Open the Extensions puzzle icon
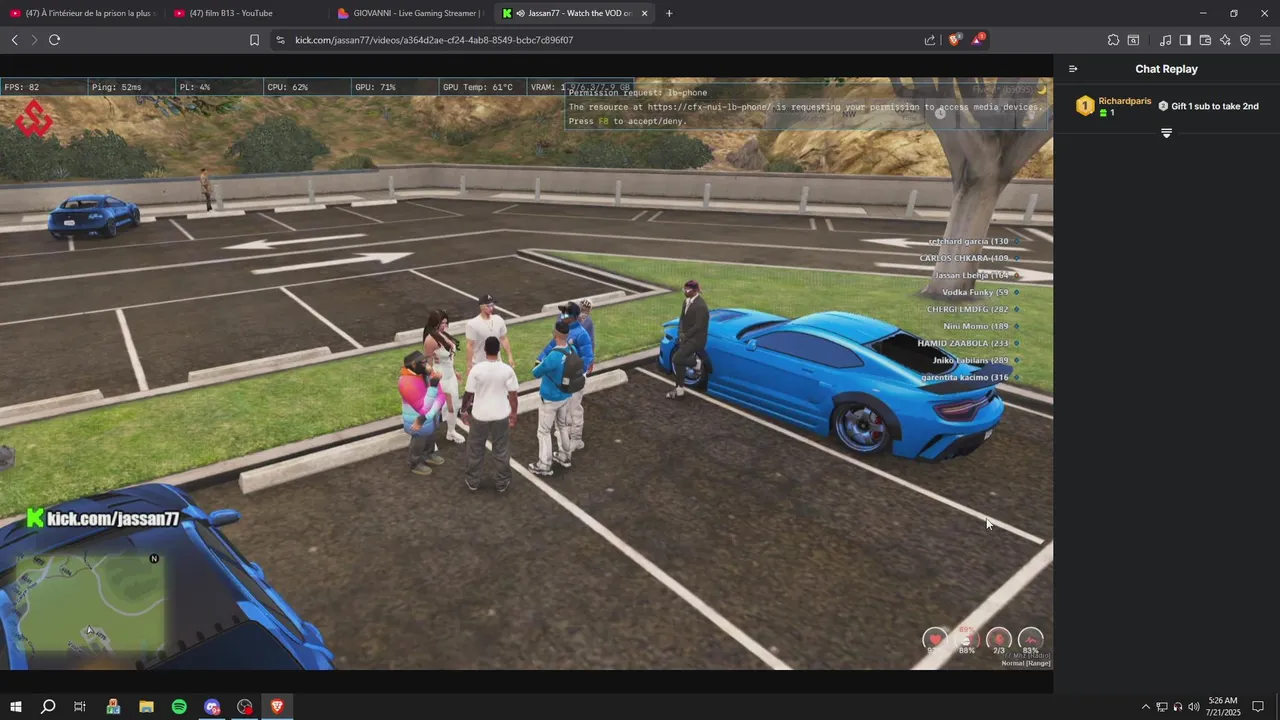1280x720 pixels. [x=1113, y=40]
